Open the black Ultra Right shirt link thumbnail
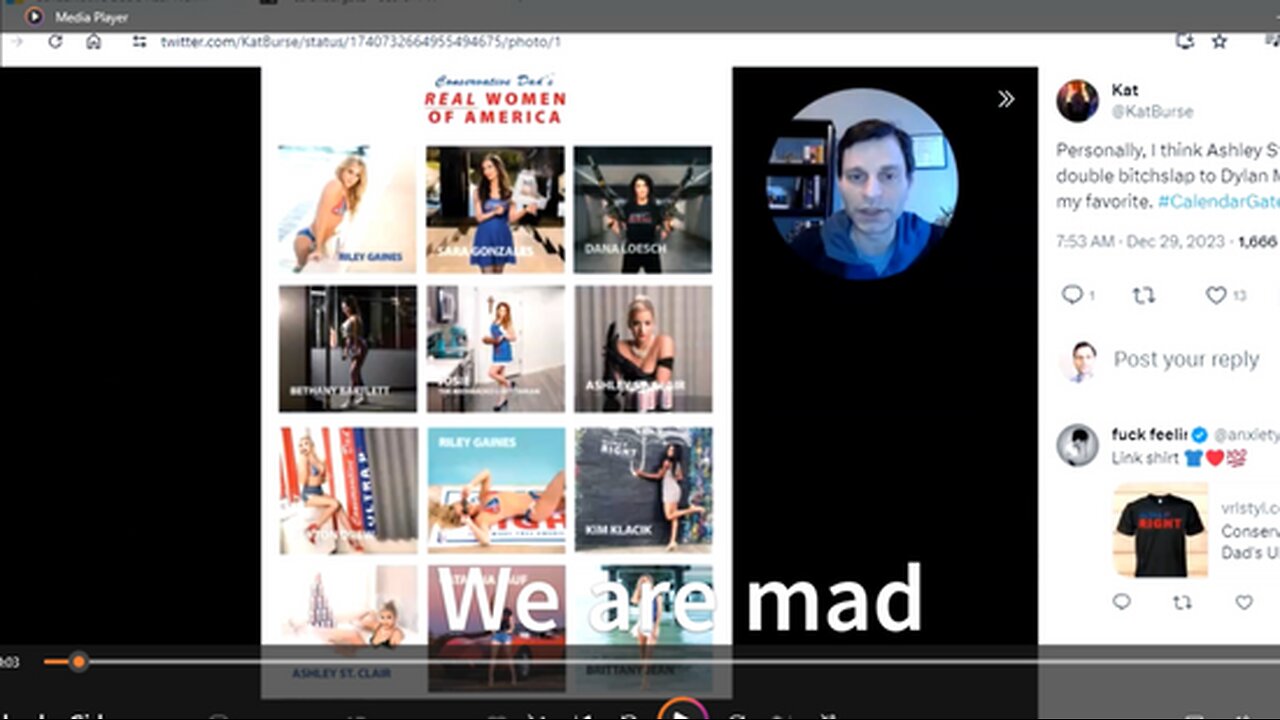Viewport: 1280px width, 720px height. point(1160,529)
